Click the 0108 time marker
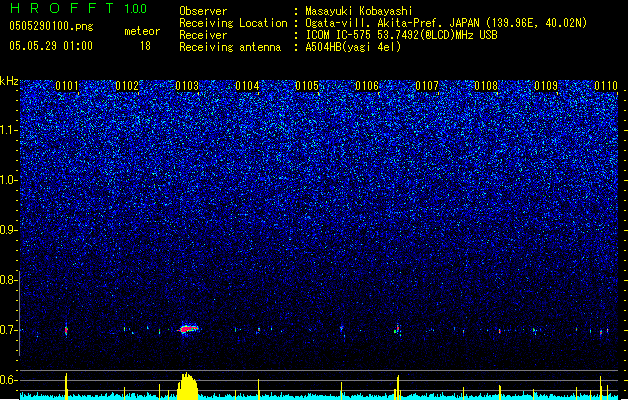This screenshot has width=629, height=400. [486, 86]
